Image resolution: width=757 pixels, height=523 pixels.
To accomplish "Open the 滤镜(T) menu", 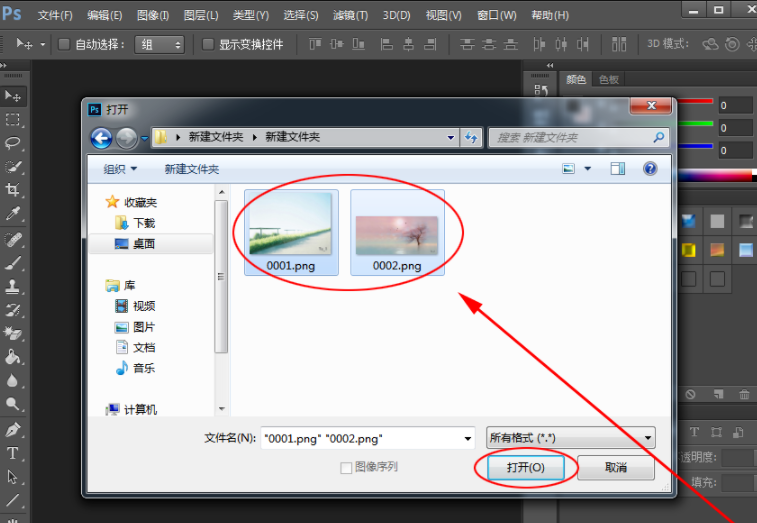I will point(349,16).
